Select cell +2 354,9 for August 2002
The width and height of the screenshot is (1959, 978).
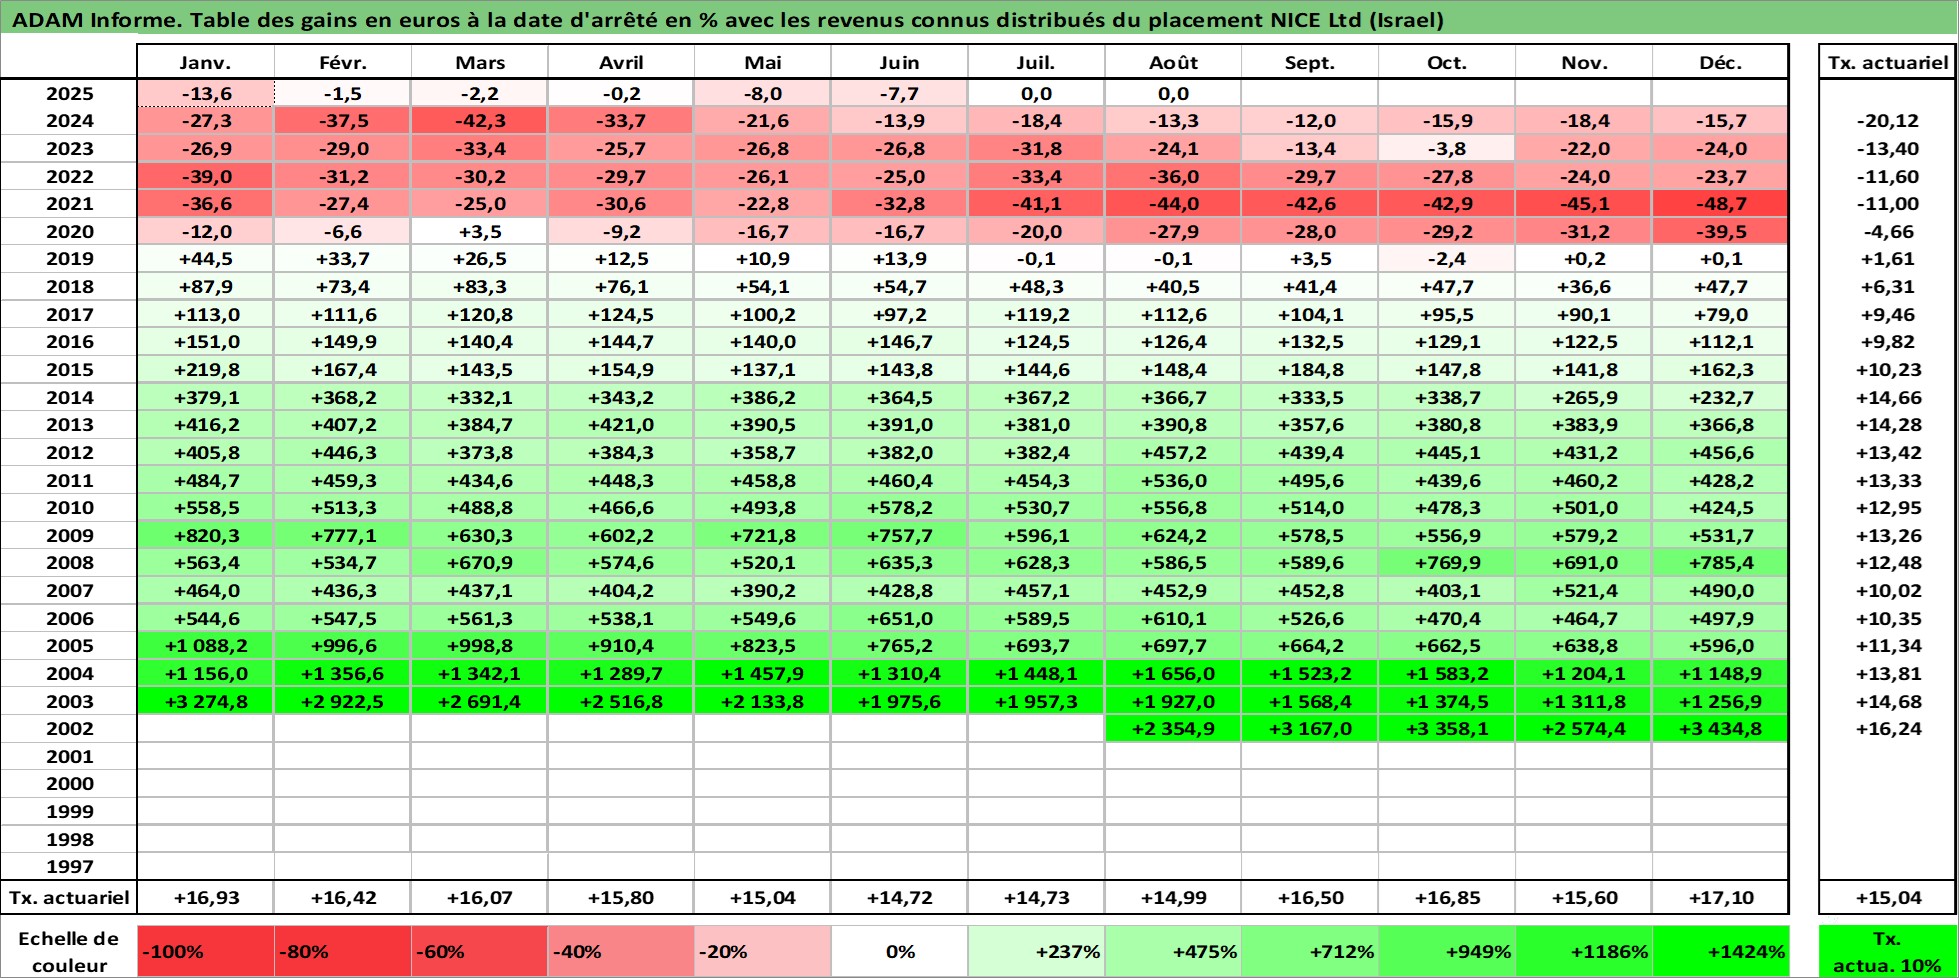pos(1173,728)
